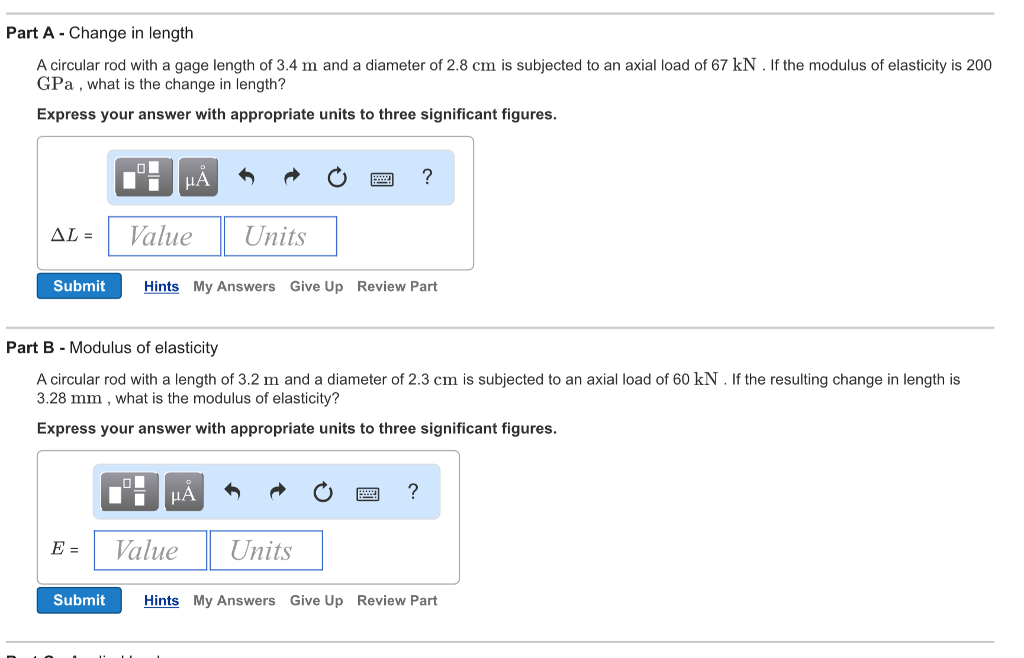This screenshot has height=658, width=1024.
Task: Click the ΔL Value input field
Action: click(x=165, y=236)
